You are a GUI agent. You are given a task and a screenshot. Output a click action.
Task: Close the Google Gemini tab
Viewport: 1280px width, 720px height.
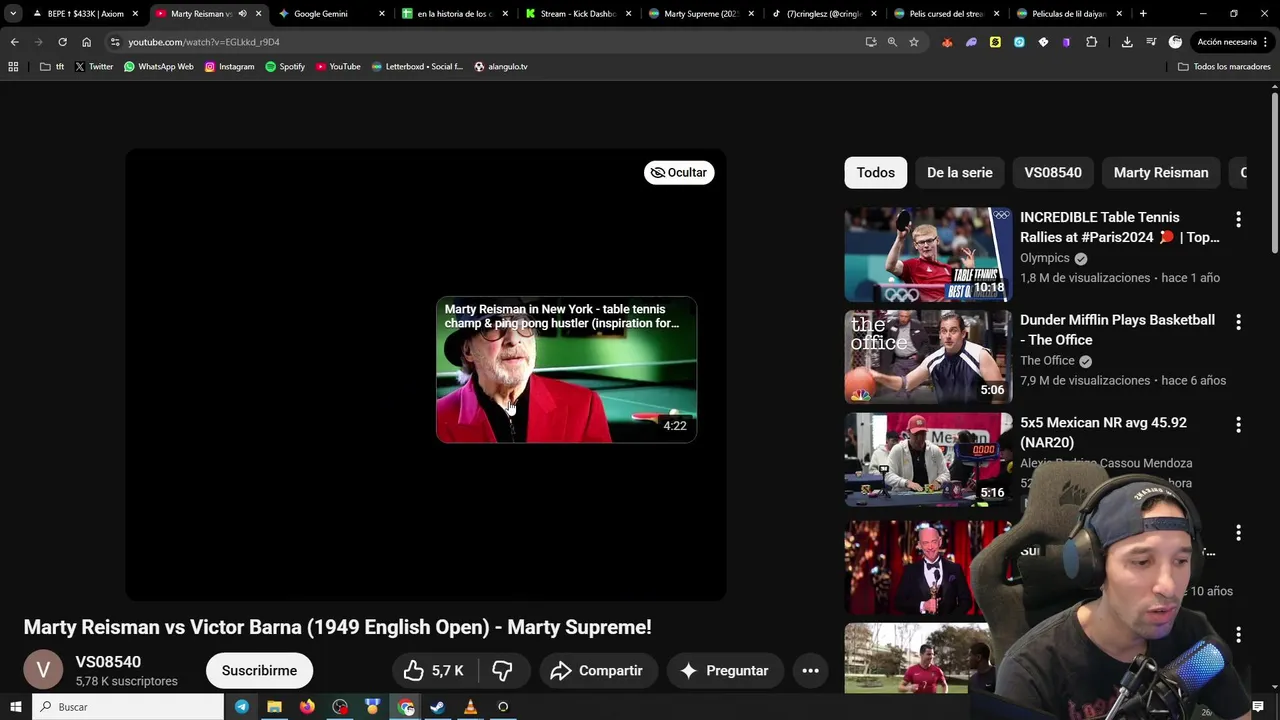pyautogui.click(x=381, y=14)
